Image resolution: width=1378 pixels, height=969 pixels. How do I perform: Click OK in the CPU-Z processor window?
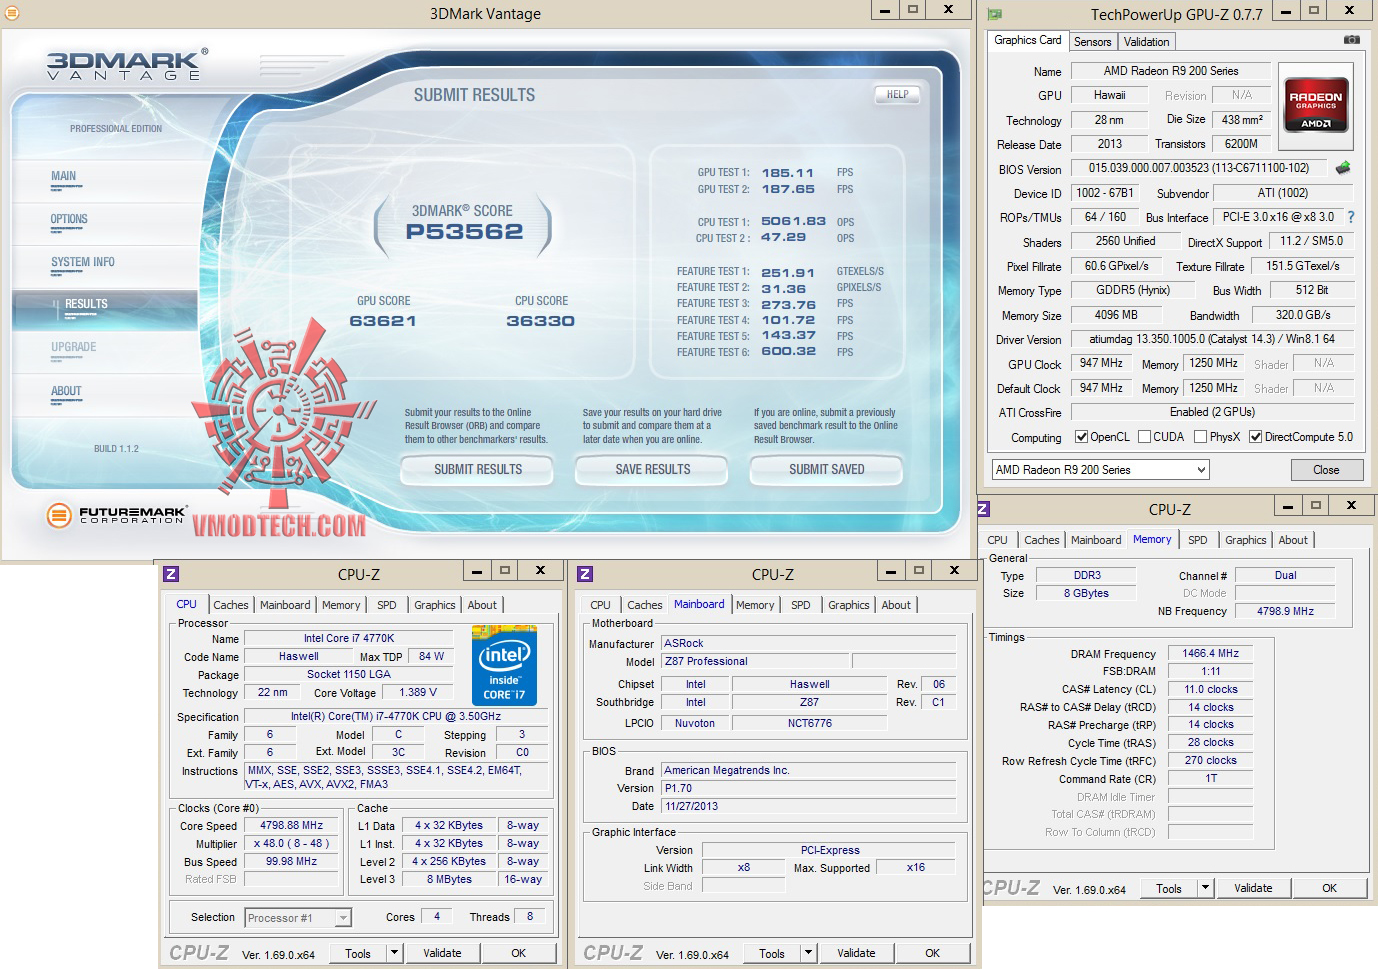click(518, 953)
